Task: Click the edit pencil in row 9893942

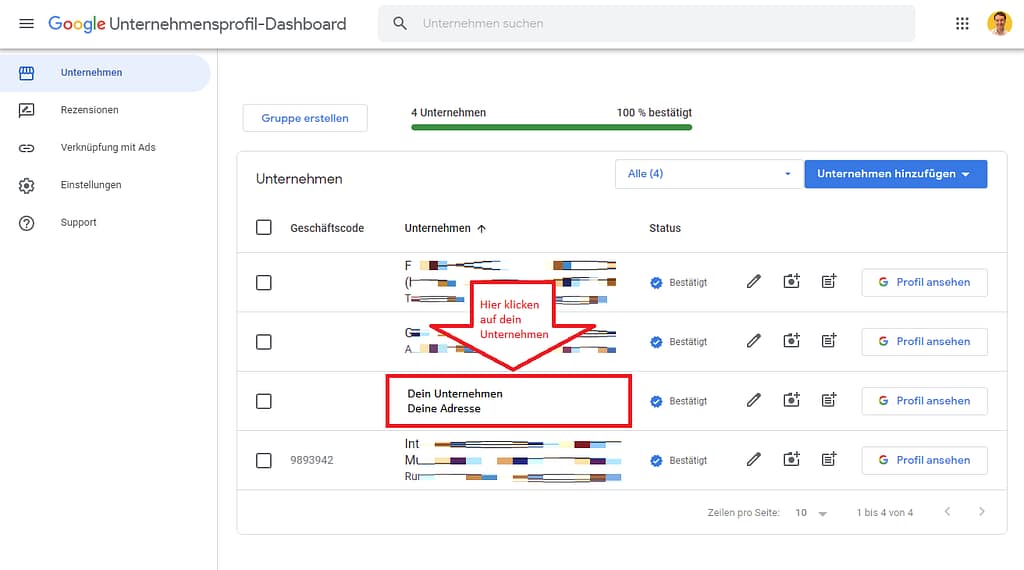Action: (x=754, y=460)
